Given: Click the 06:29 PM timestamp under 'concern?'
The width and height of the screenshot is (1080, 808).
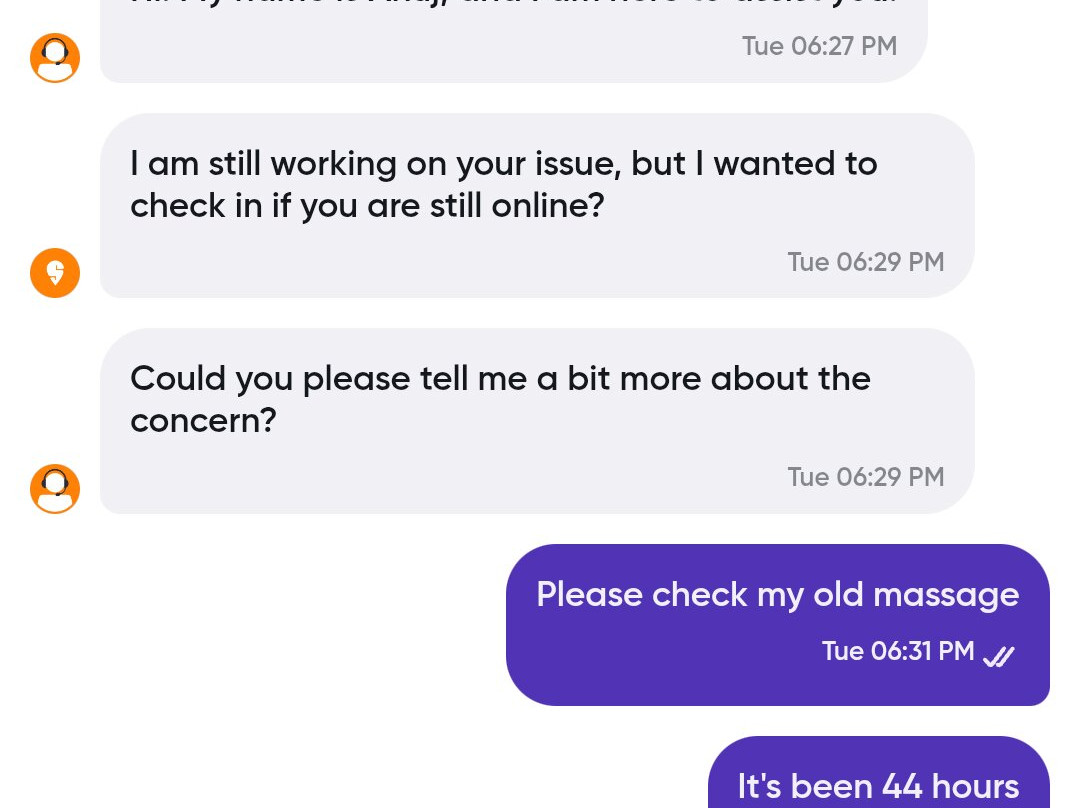Looking at the screenshot, I should 865,477.
